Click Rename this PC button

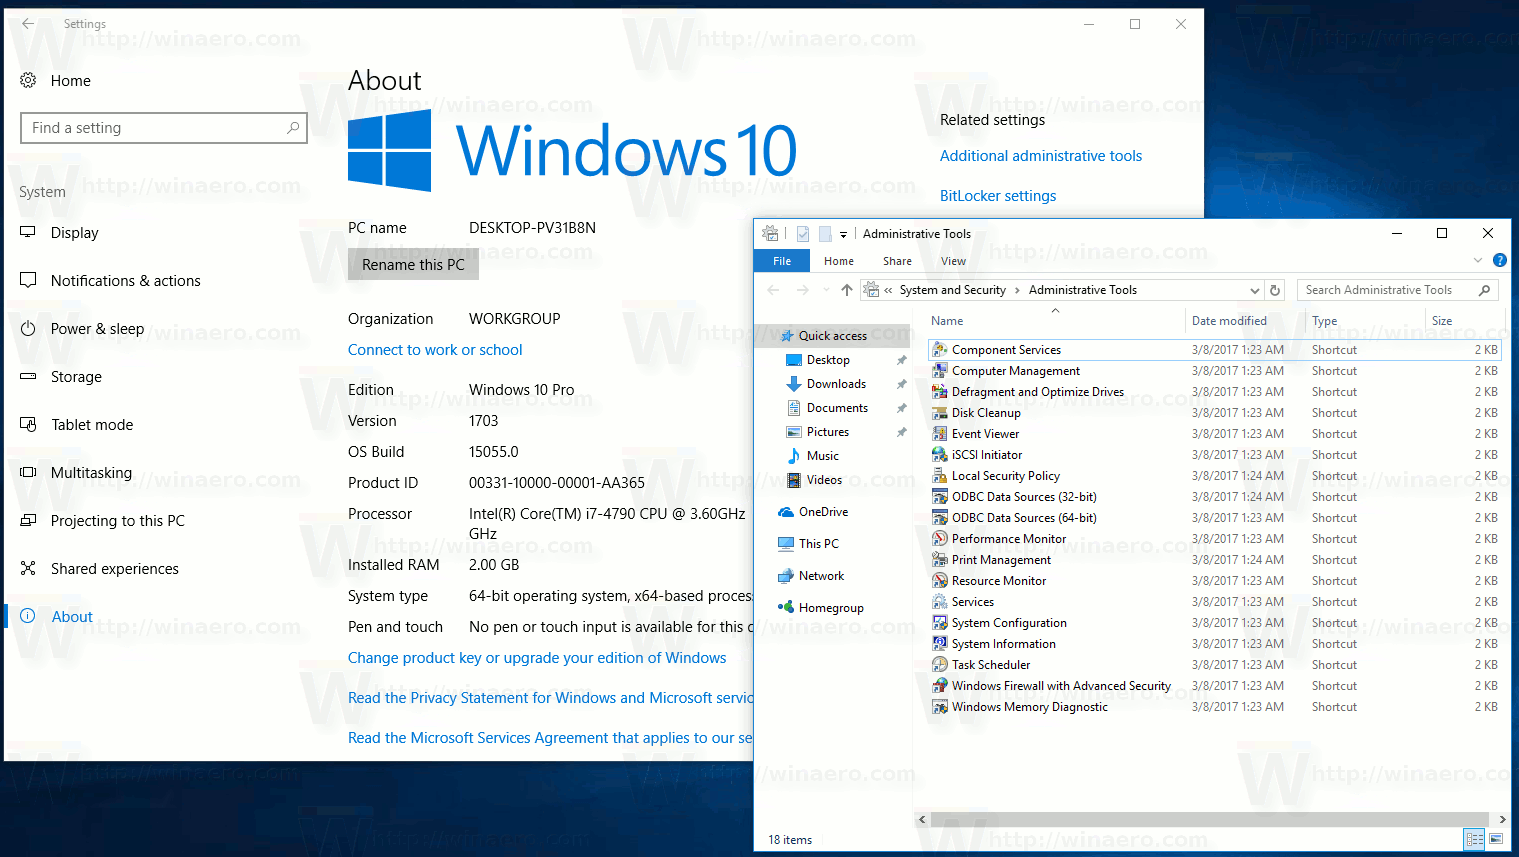413,265
